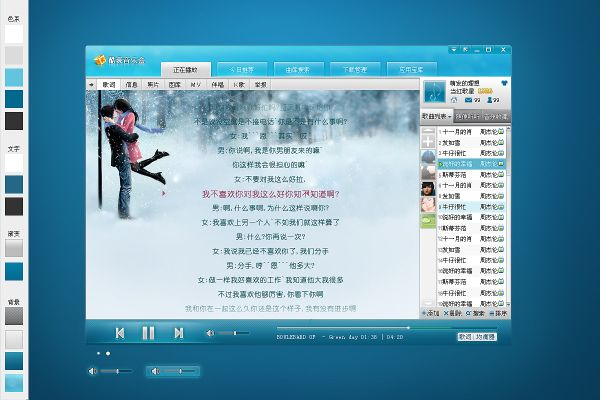Skip to the next track
This screenshot has height=400, width=600.
178,333
